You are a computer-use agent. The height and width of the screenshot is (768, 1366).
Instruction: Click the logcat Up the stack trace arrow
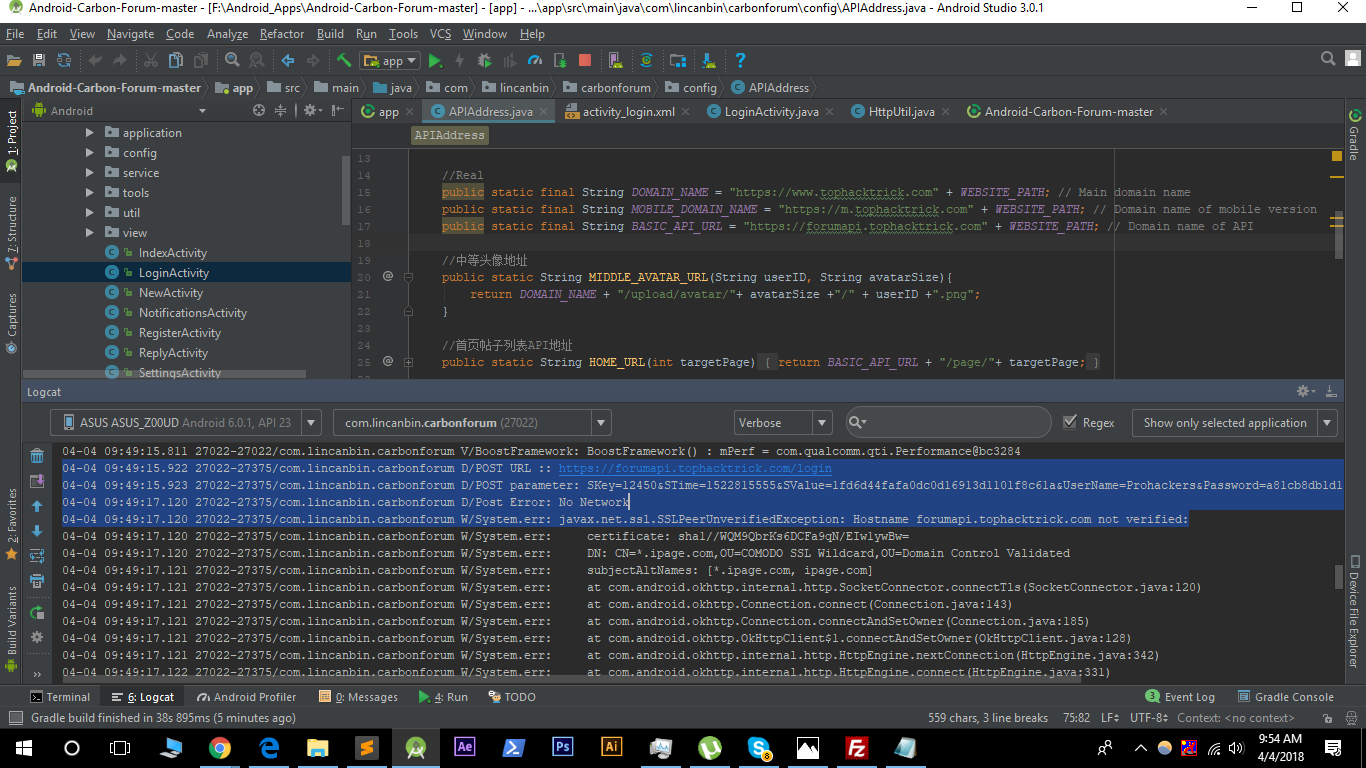[x=37, y=506]
